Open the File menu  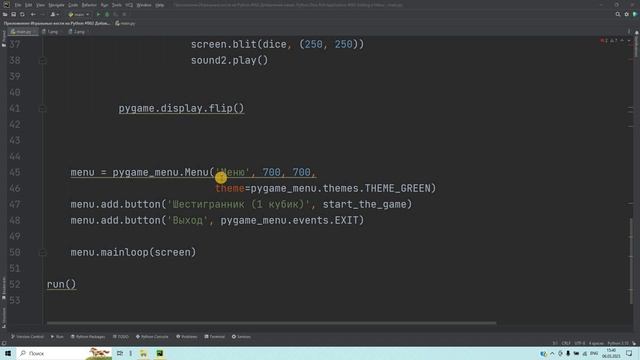click(18, 5)
